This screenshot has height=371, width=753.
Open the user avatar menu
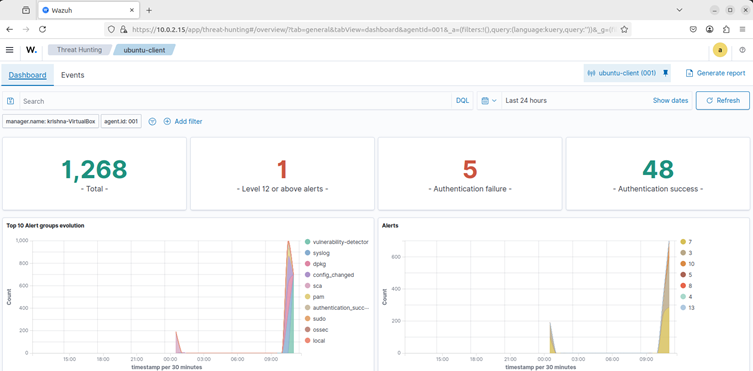(x=720, y=50)
